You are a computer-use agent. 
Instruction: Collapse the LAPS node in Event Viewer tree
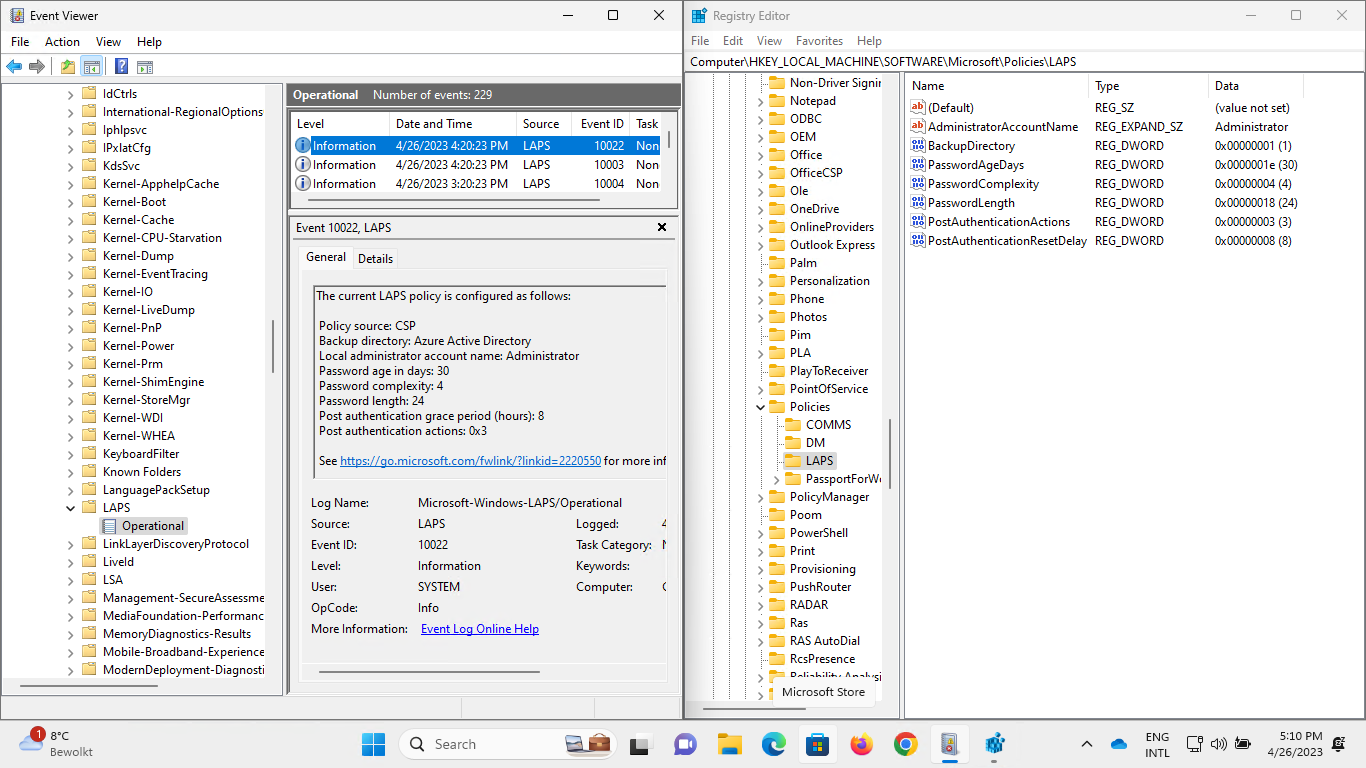[71, 508]
